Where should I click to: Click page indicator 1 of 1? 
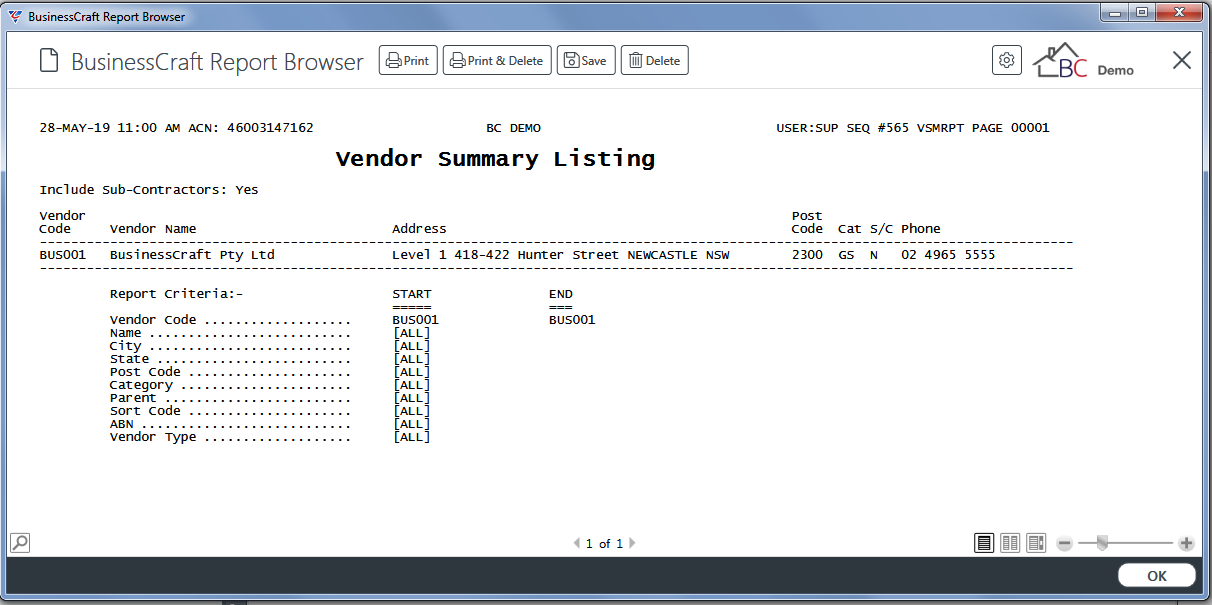click(x=604, y=544)
